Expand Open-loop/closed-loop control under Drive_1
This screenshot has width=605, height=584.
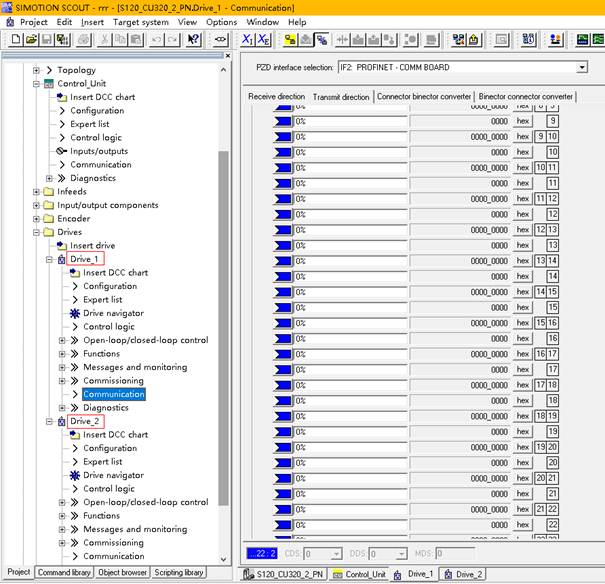[x=61, y=340]
